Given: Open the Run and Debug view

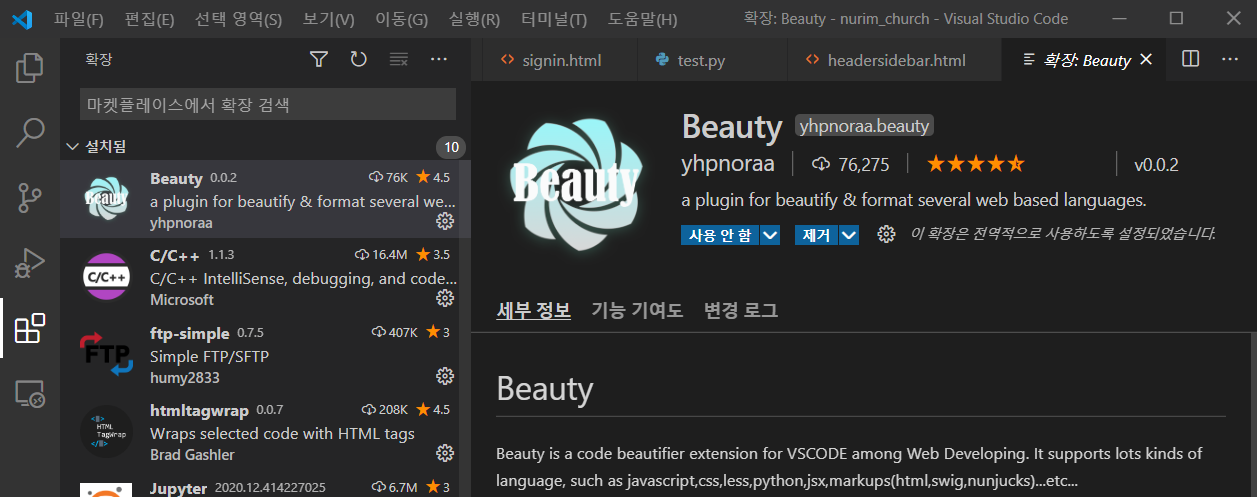Looking at the screenshot, I should point(30,262).
